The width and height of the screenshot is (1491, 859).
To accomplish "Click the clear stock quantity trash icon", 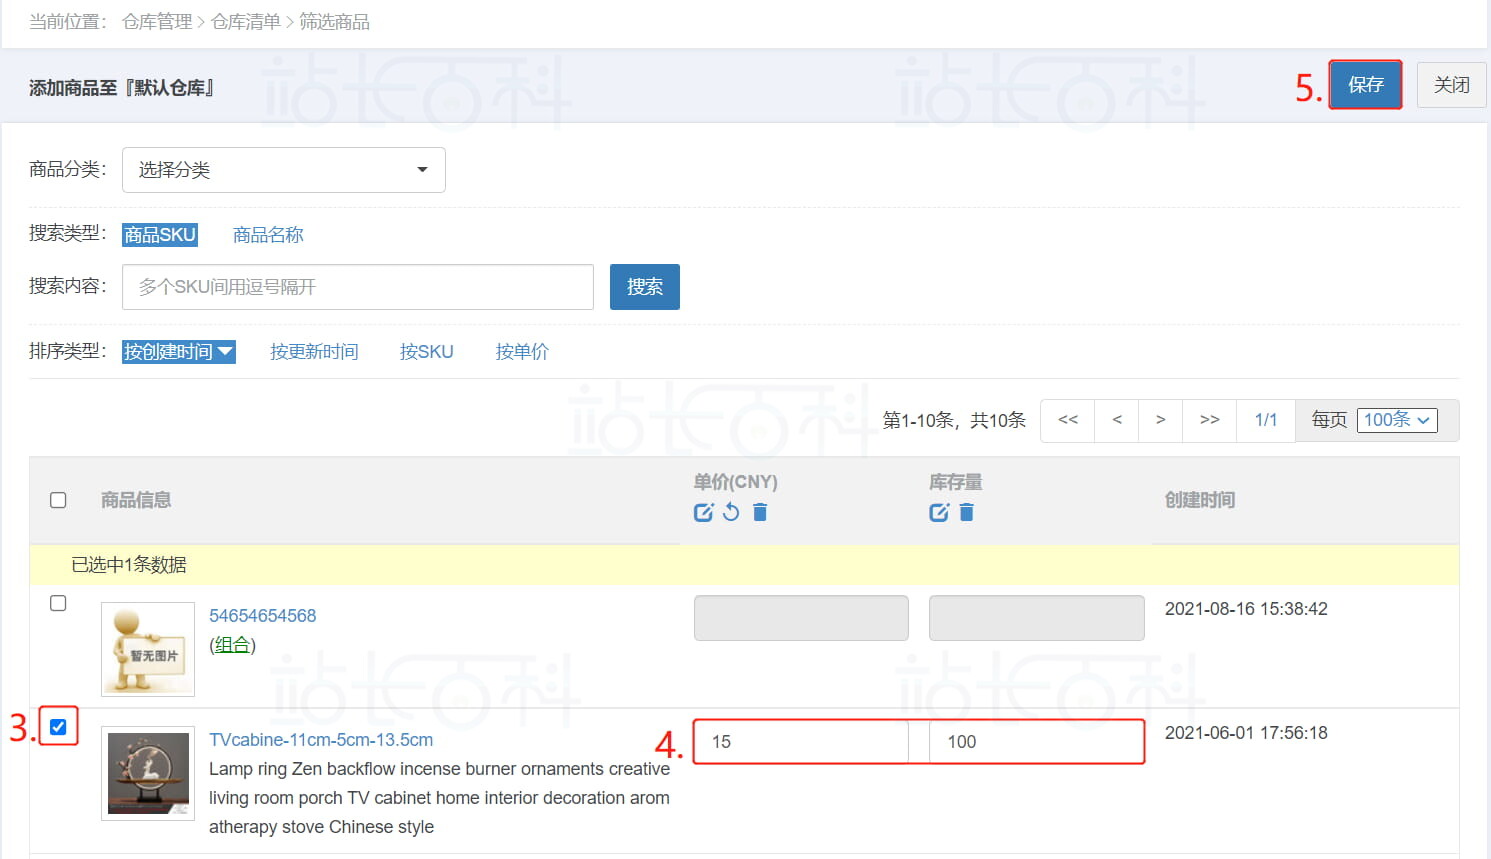I will (967, 512).
